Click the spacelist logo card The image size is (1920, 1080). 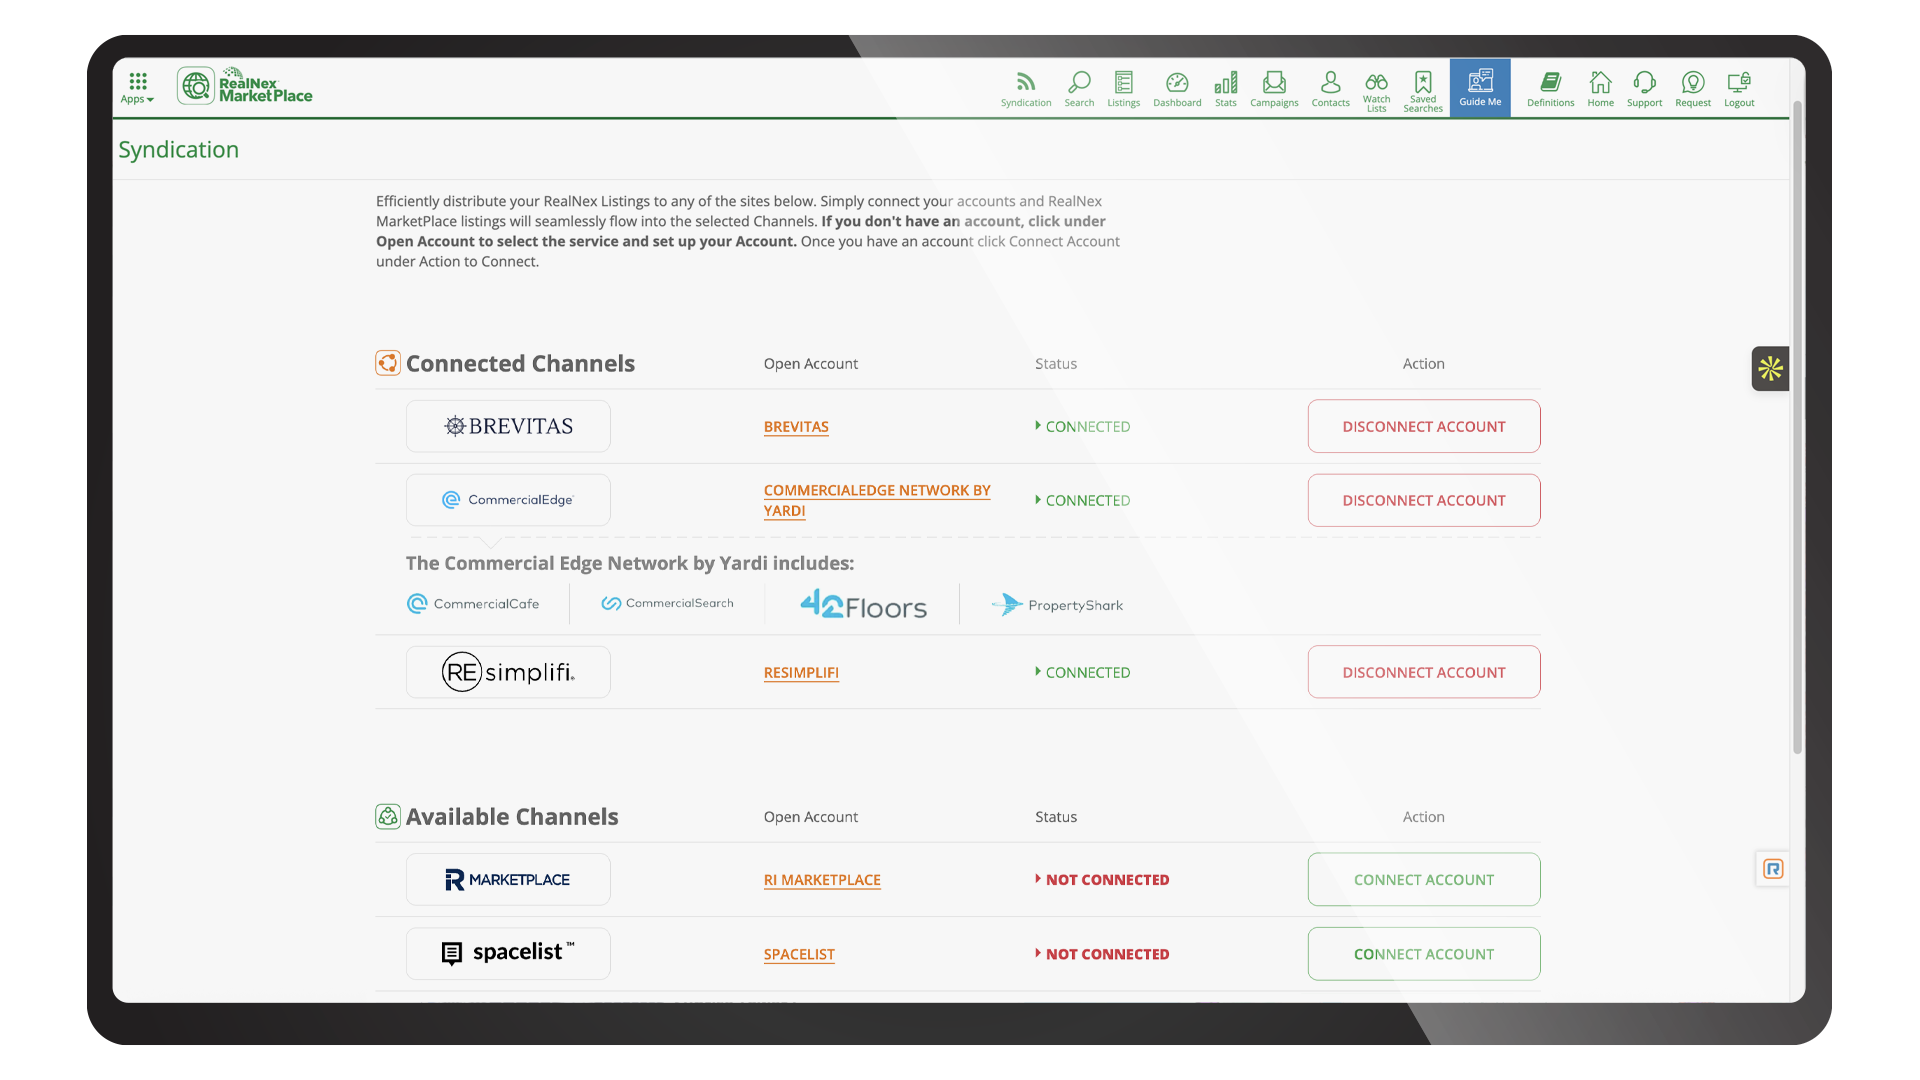tap(508, 953)
